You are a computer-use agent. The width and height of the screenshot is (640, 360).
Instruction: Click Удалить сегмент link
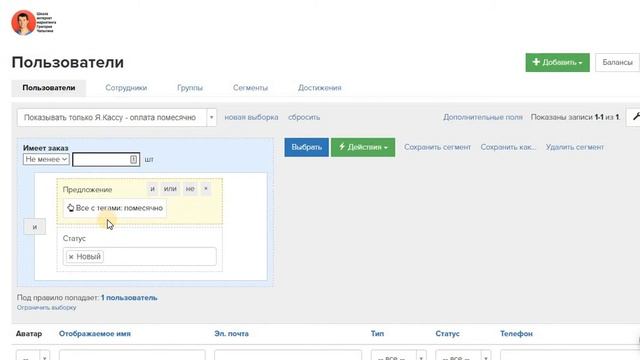(575, 147)
